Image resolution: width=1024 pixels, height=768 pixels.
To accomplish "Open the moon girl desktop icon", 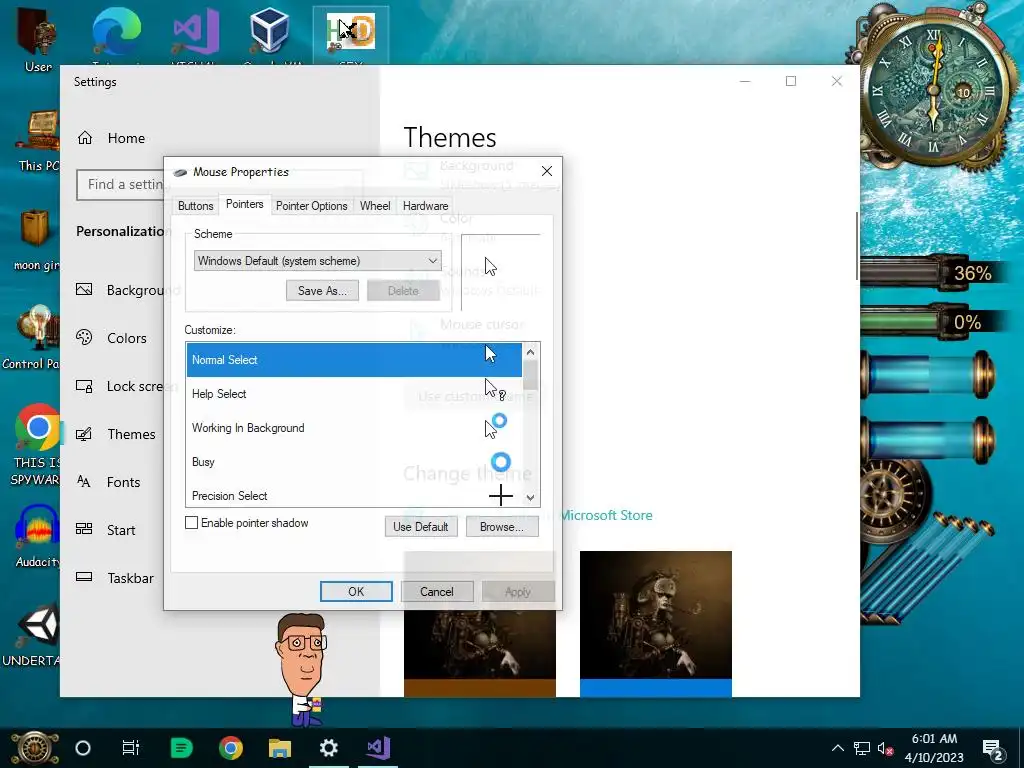I will tap(36, 240).
